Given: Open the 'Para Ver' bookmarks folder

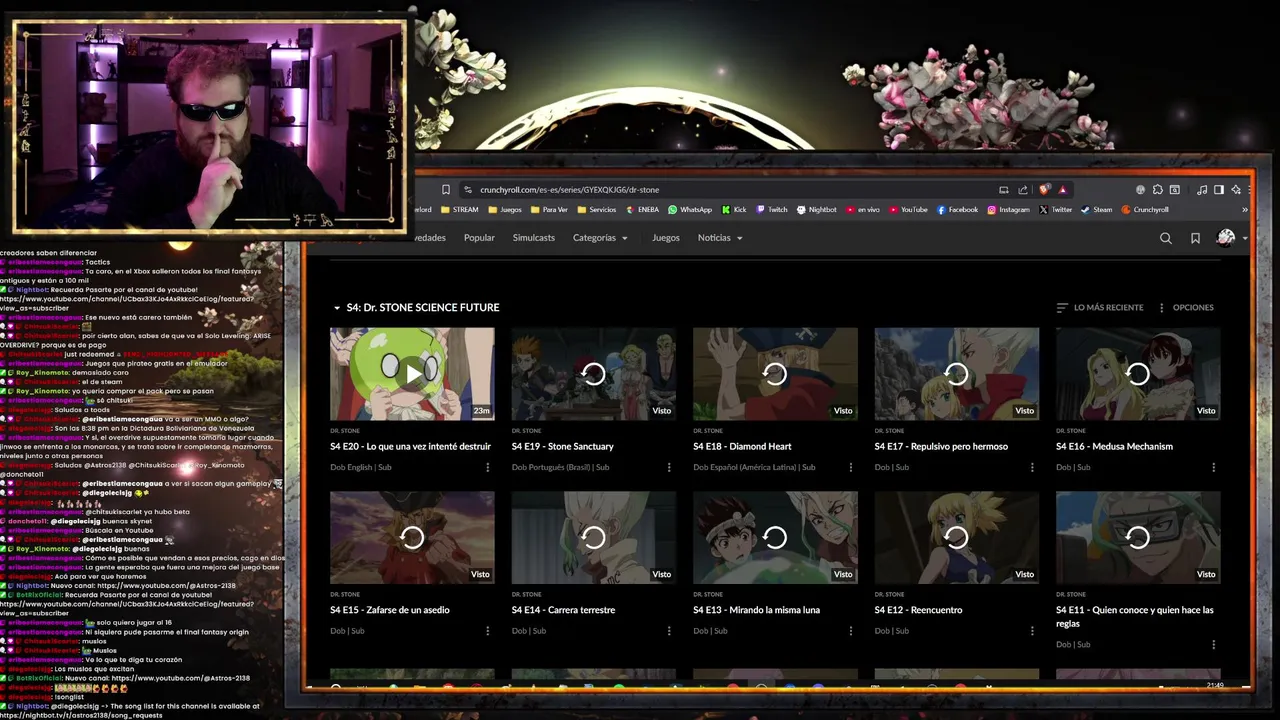Looking at the screenshot, I should [549, 210].
